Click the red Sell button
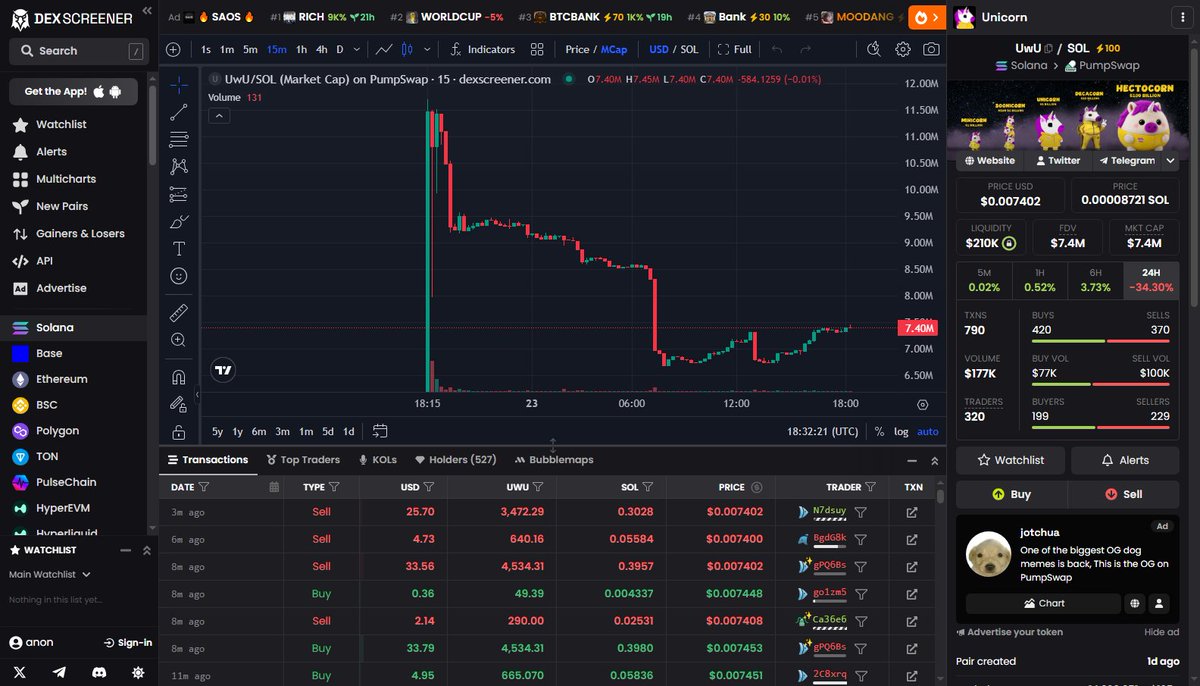Screen dimensions: 1200x686 pos(1124,494)
